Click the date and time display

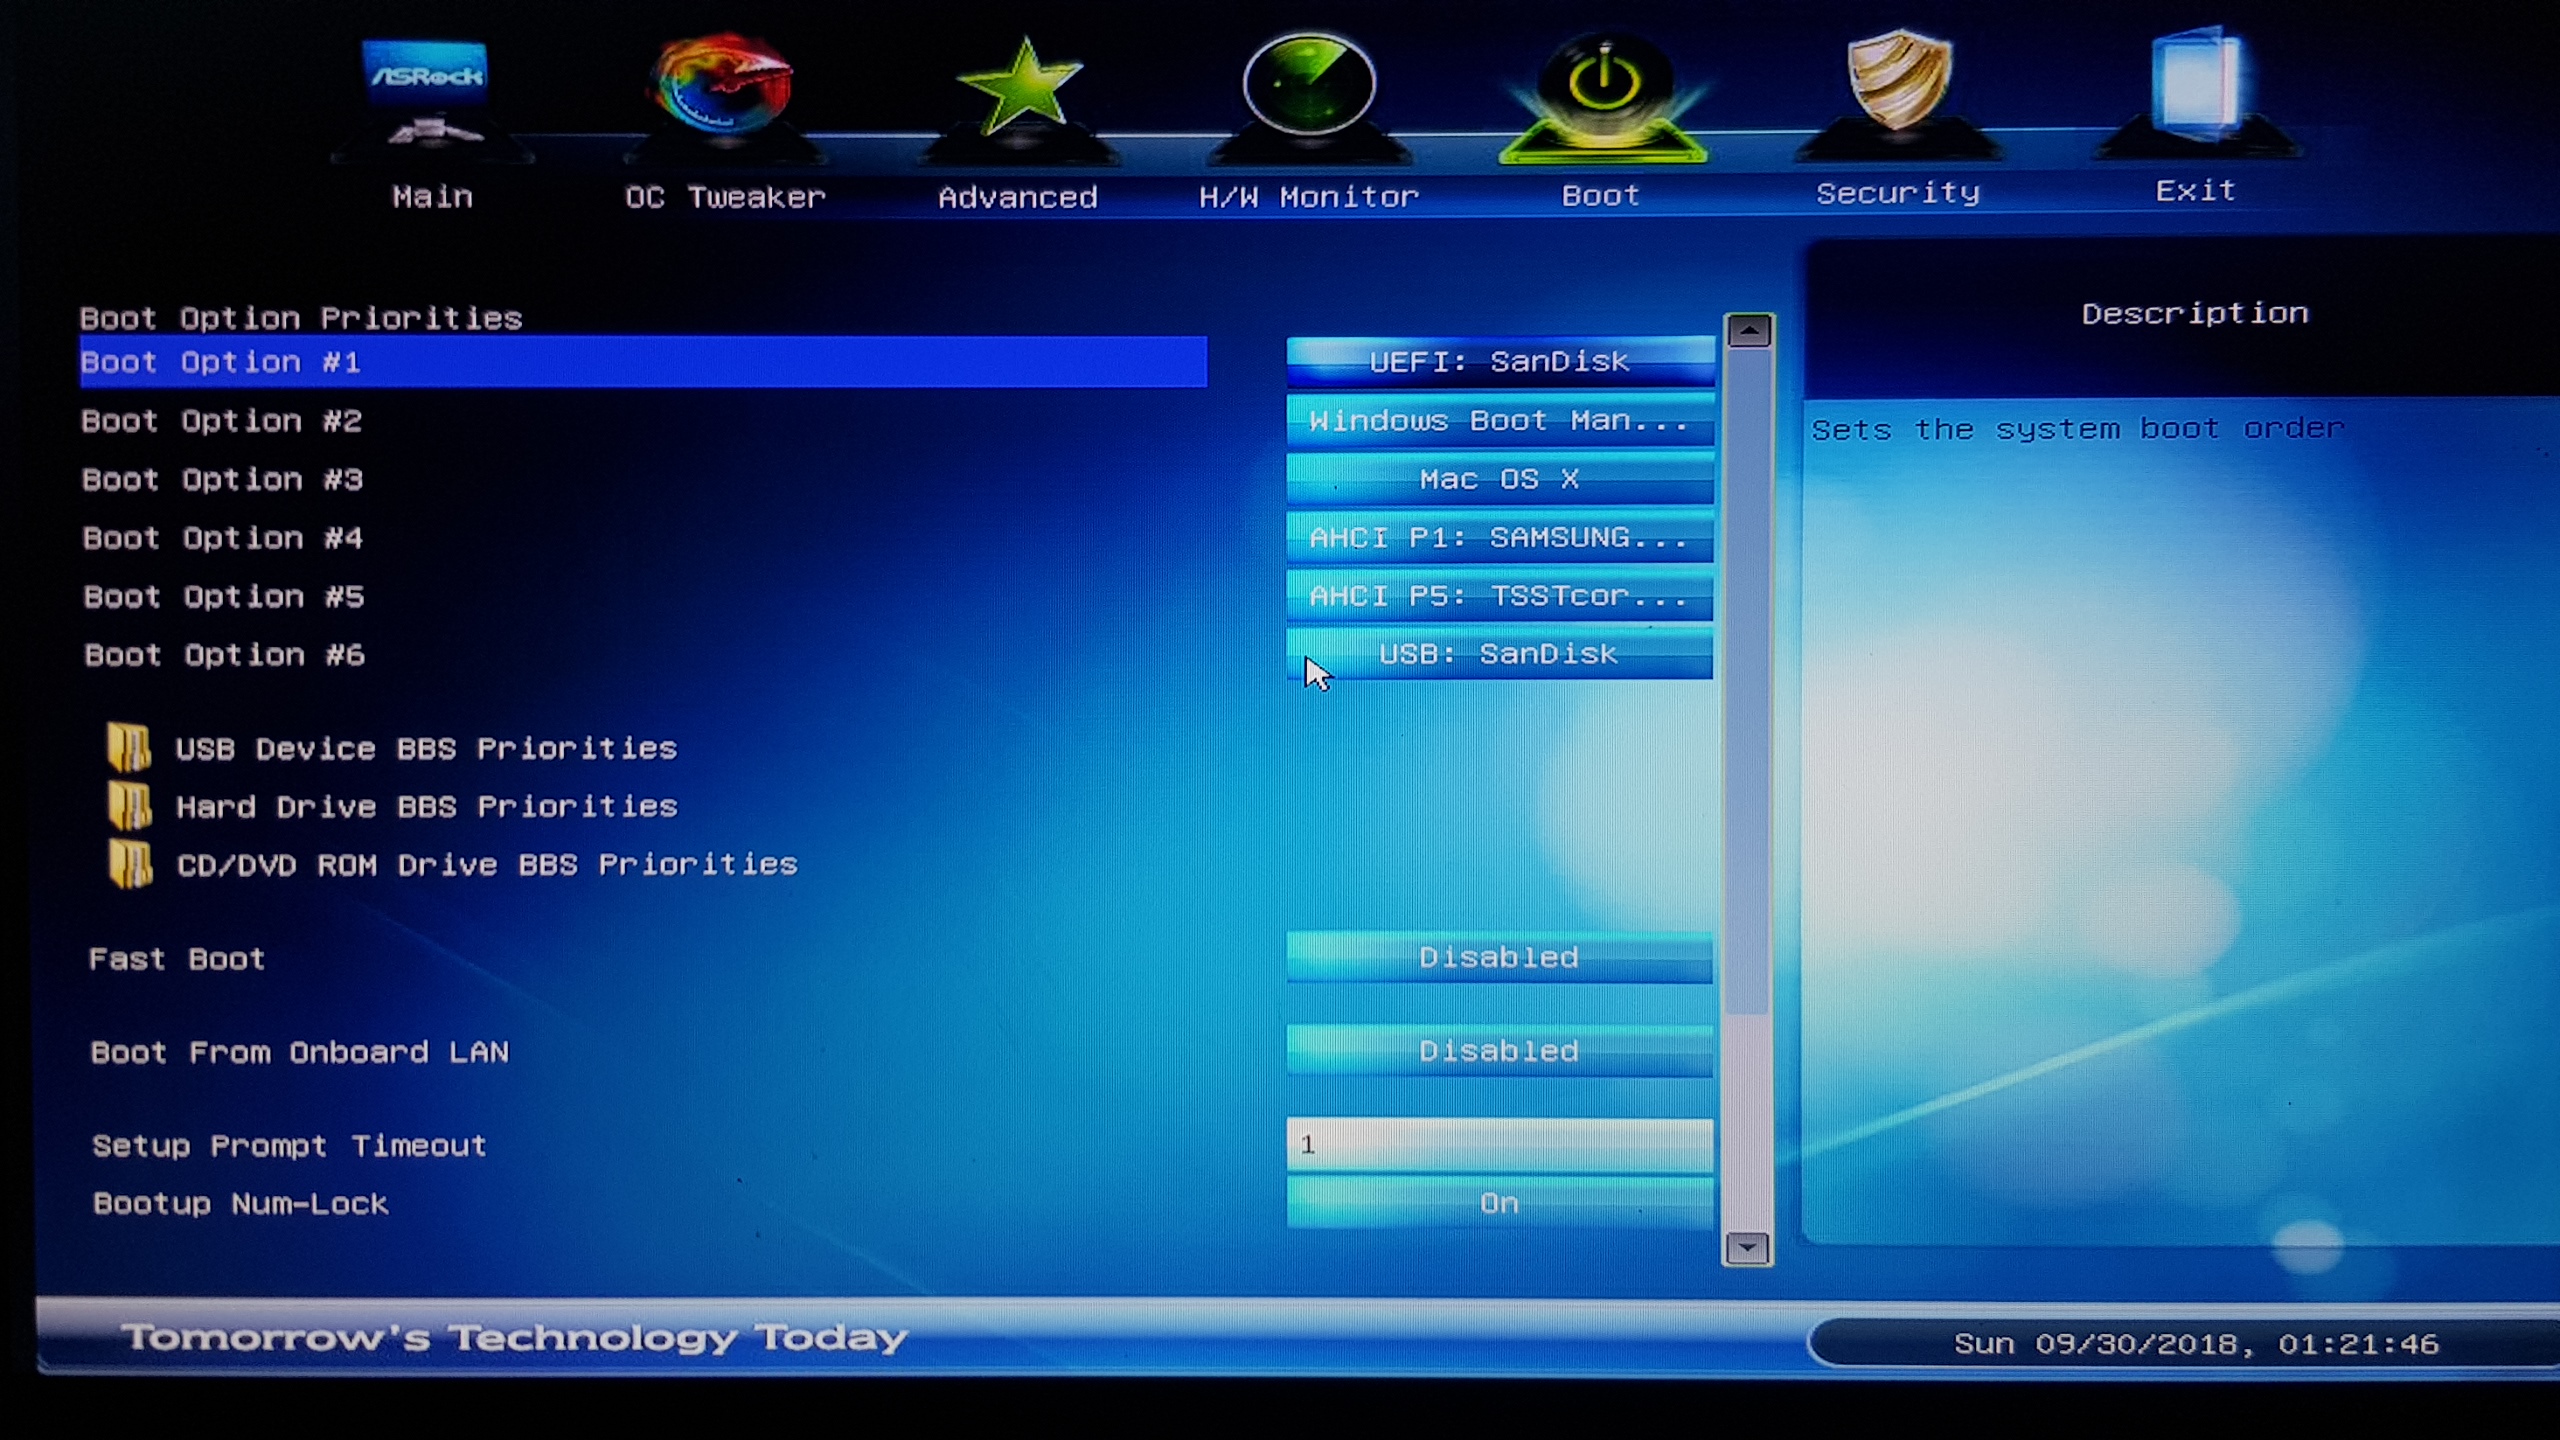[2196, 1343]
